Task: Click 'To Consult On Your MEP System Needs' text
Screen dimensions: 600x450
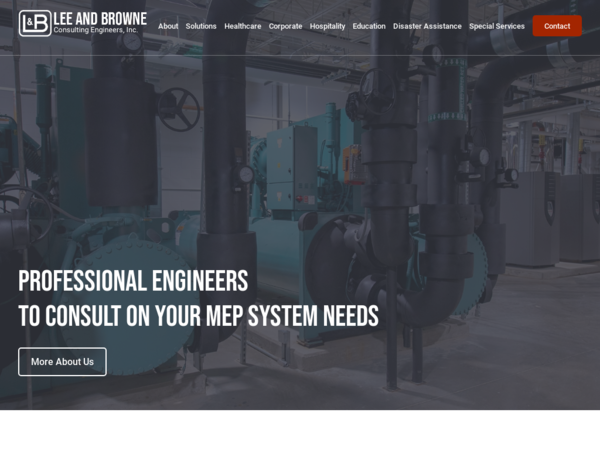Action: (199, 316)
